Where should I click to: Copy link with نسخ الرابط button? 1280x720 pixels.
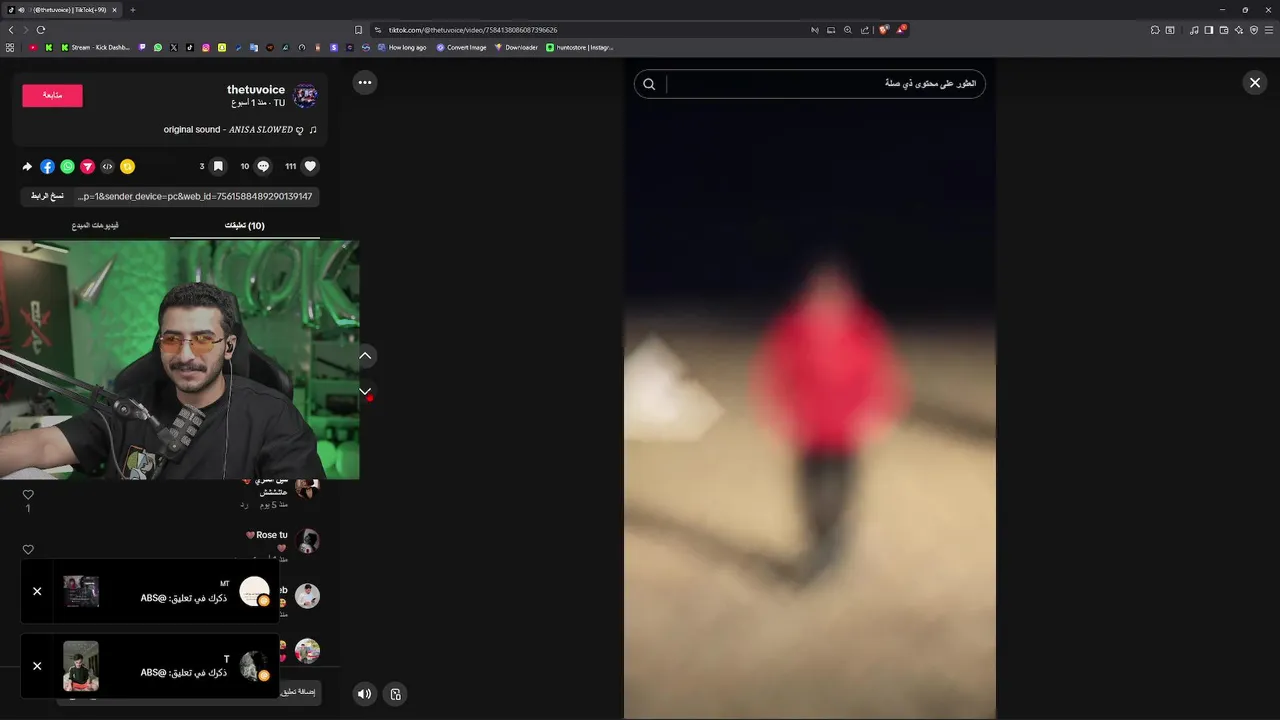47,196
